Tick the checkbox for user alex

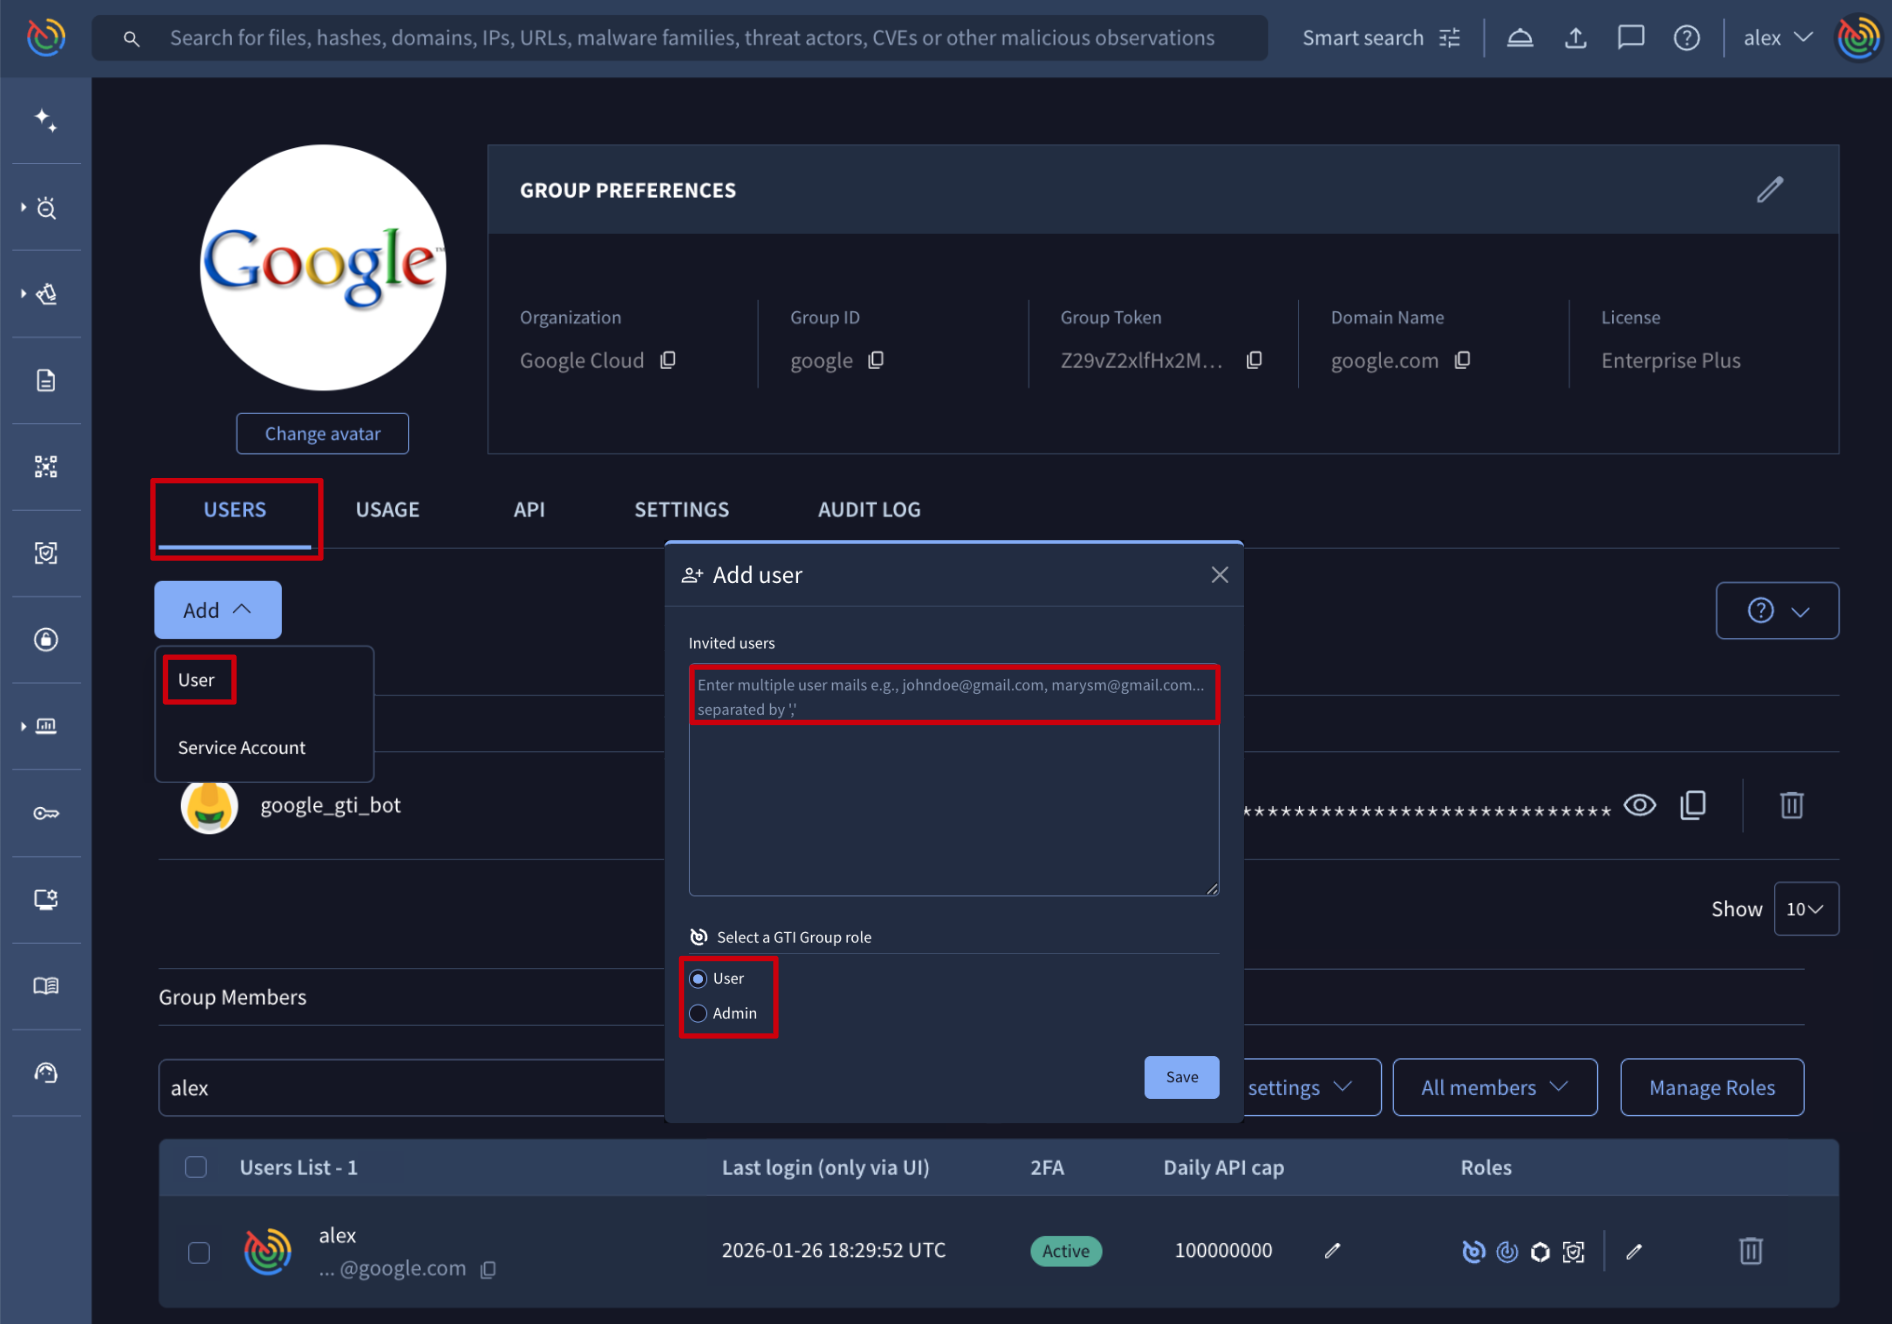(199, 1252)
